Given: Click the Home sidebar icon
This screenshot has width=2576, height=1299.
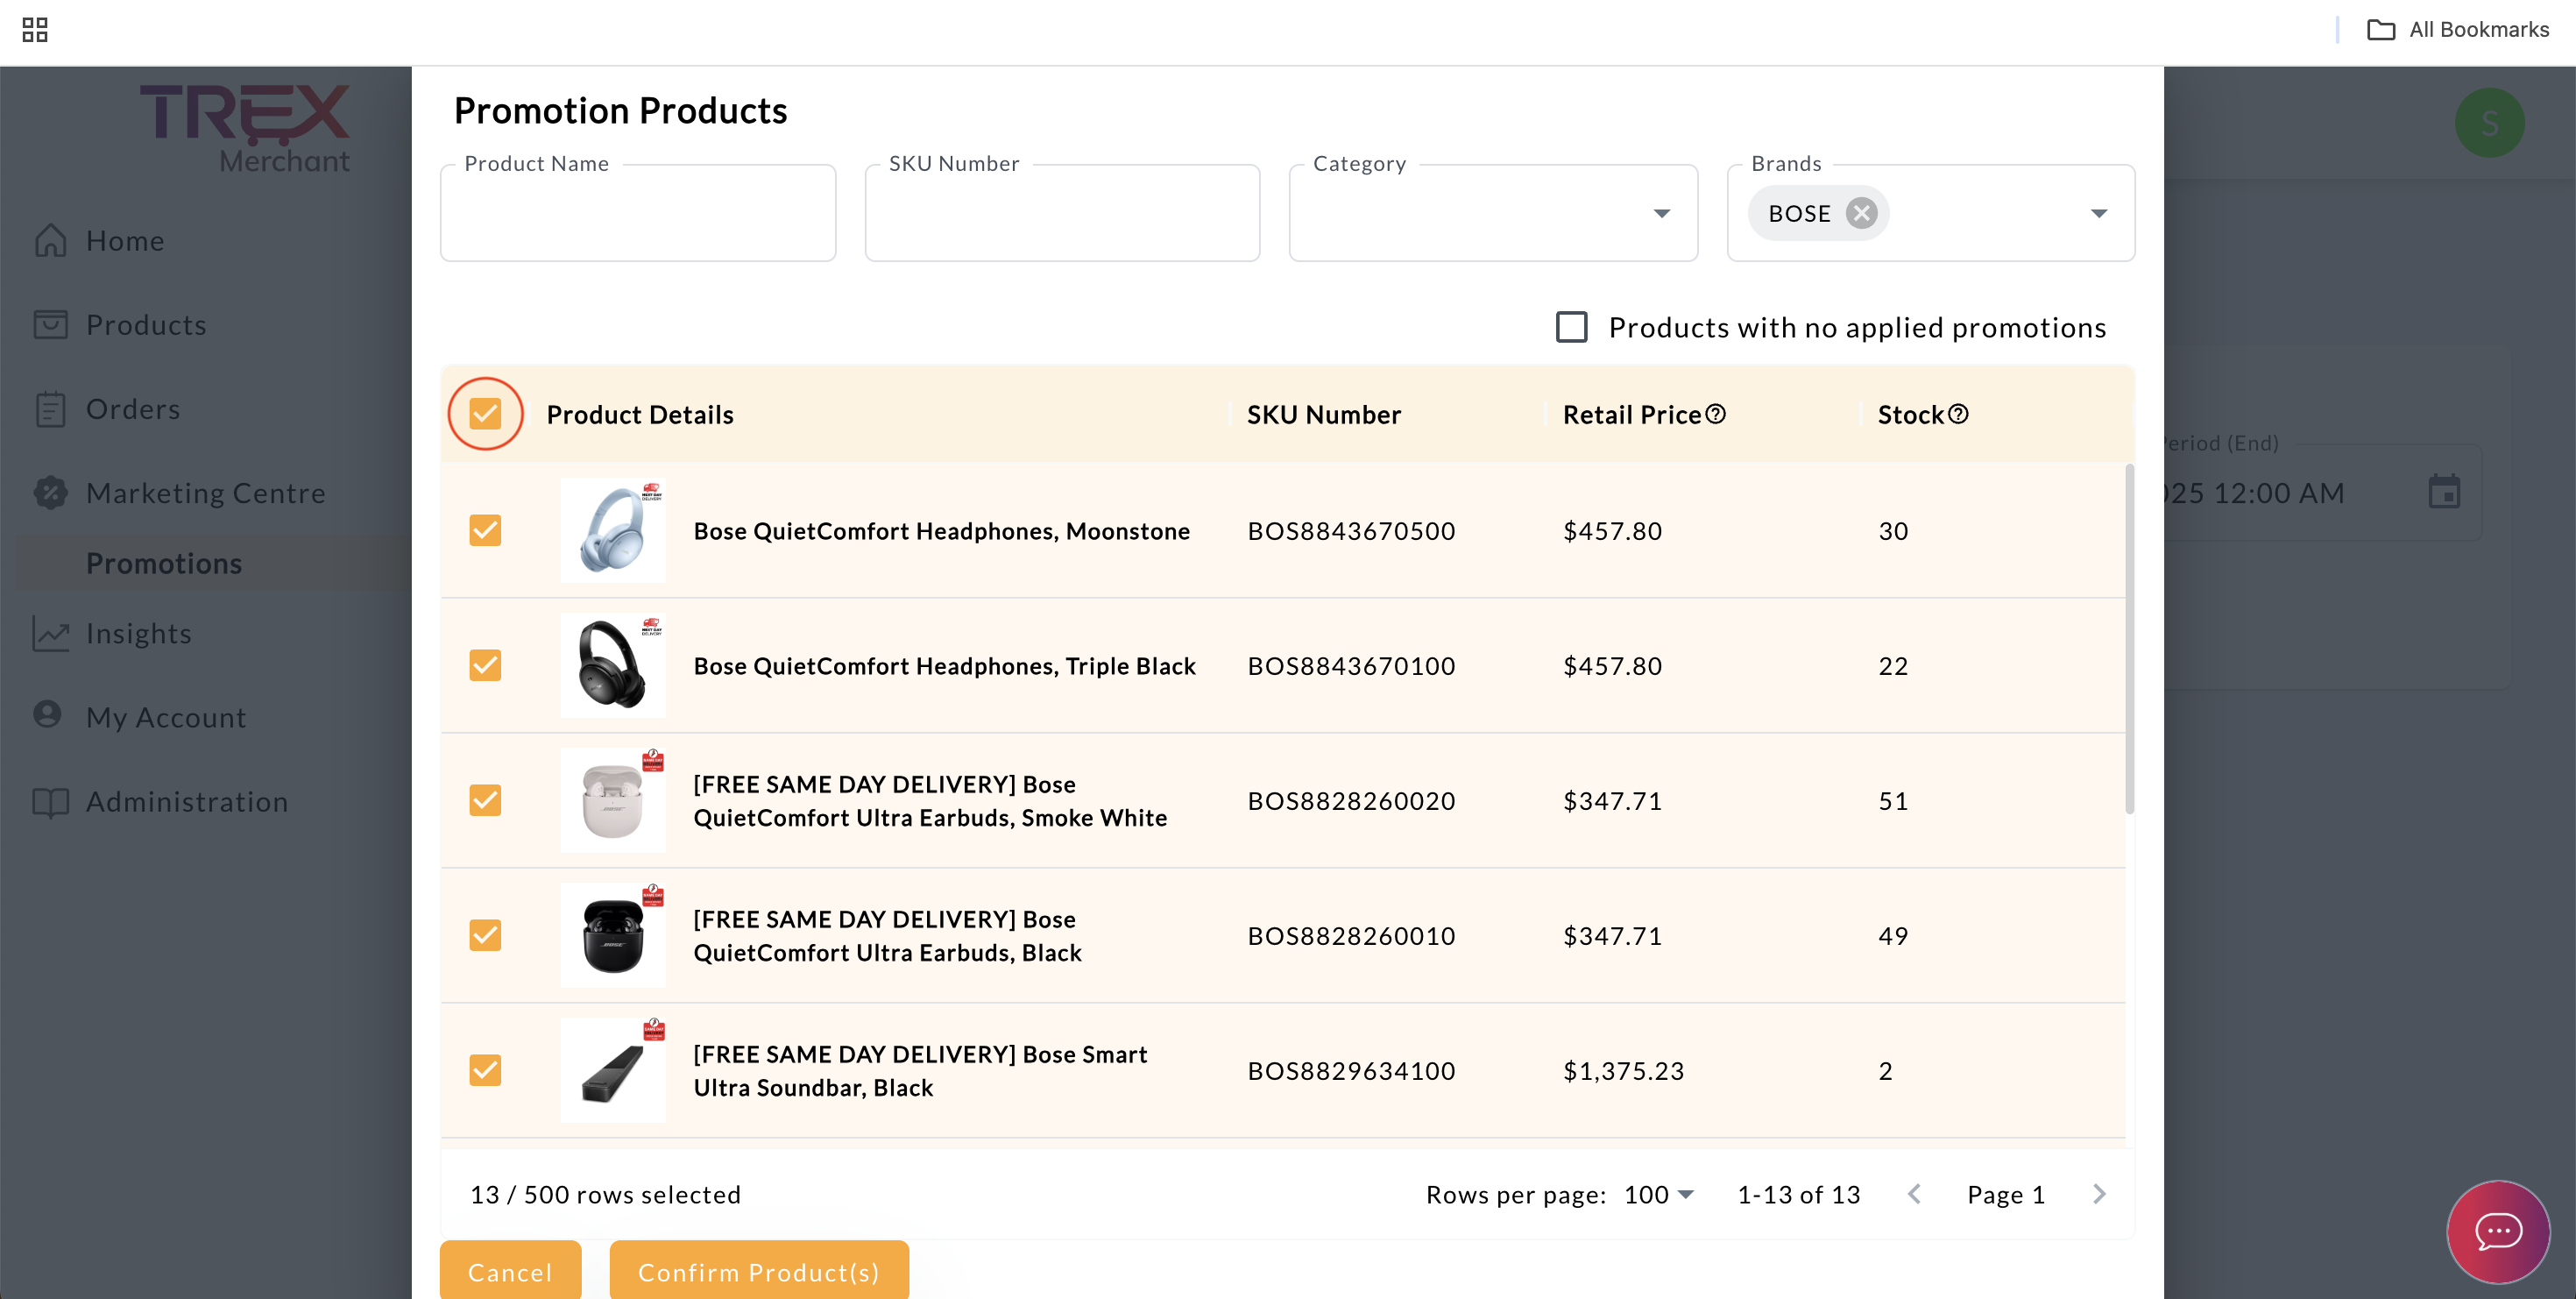Looking at the screenshot, I should point(50,240).
